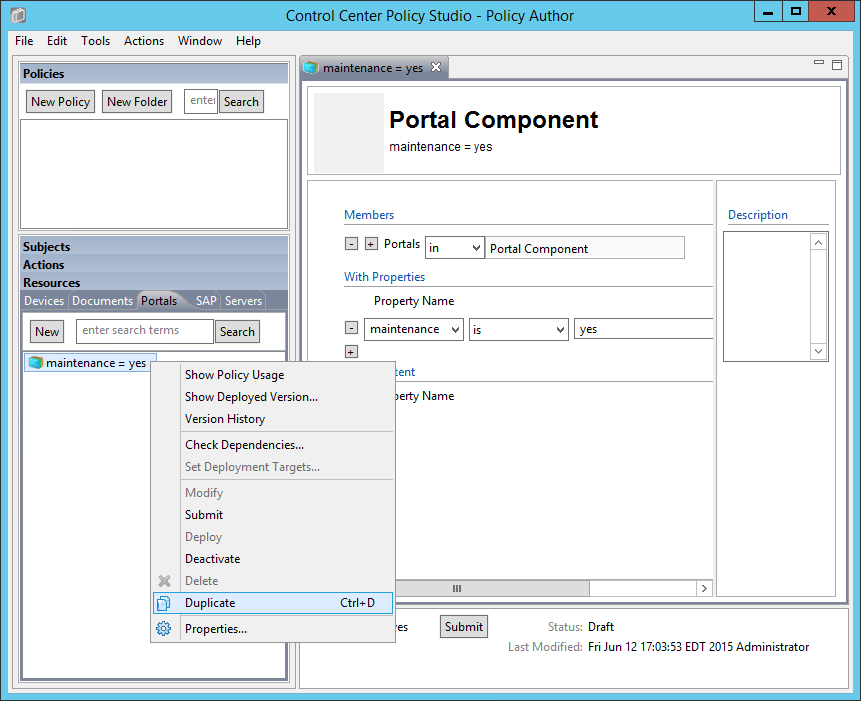The height and width of the screenshot is (701, 861).
Task: Close the maintenance = yes editor tab
Action: (436, 67)
